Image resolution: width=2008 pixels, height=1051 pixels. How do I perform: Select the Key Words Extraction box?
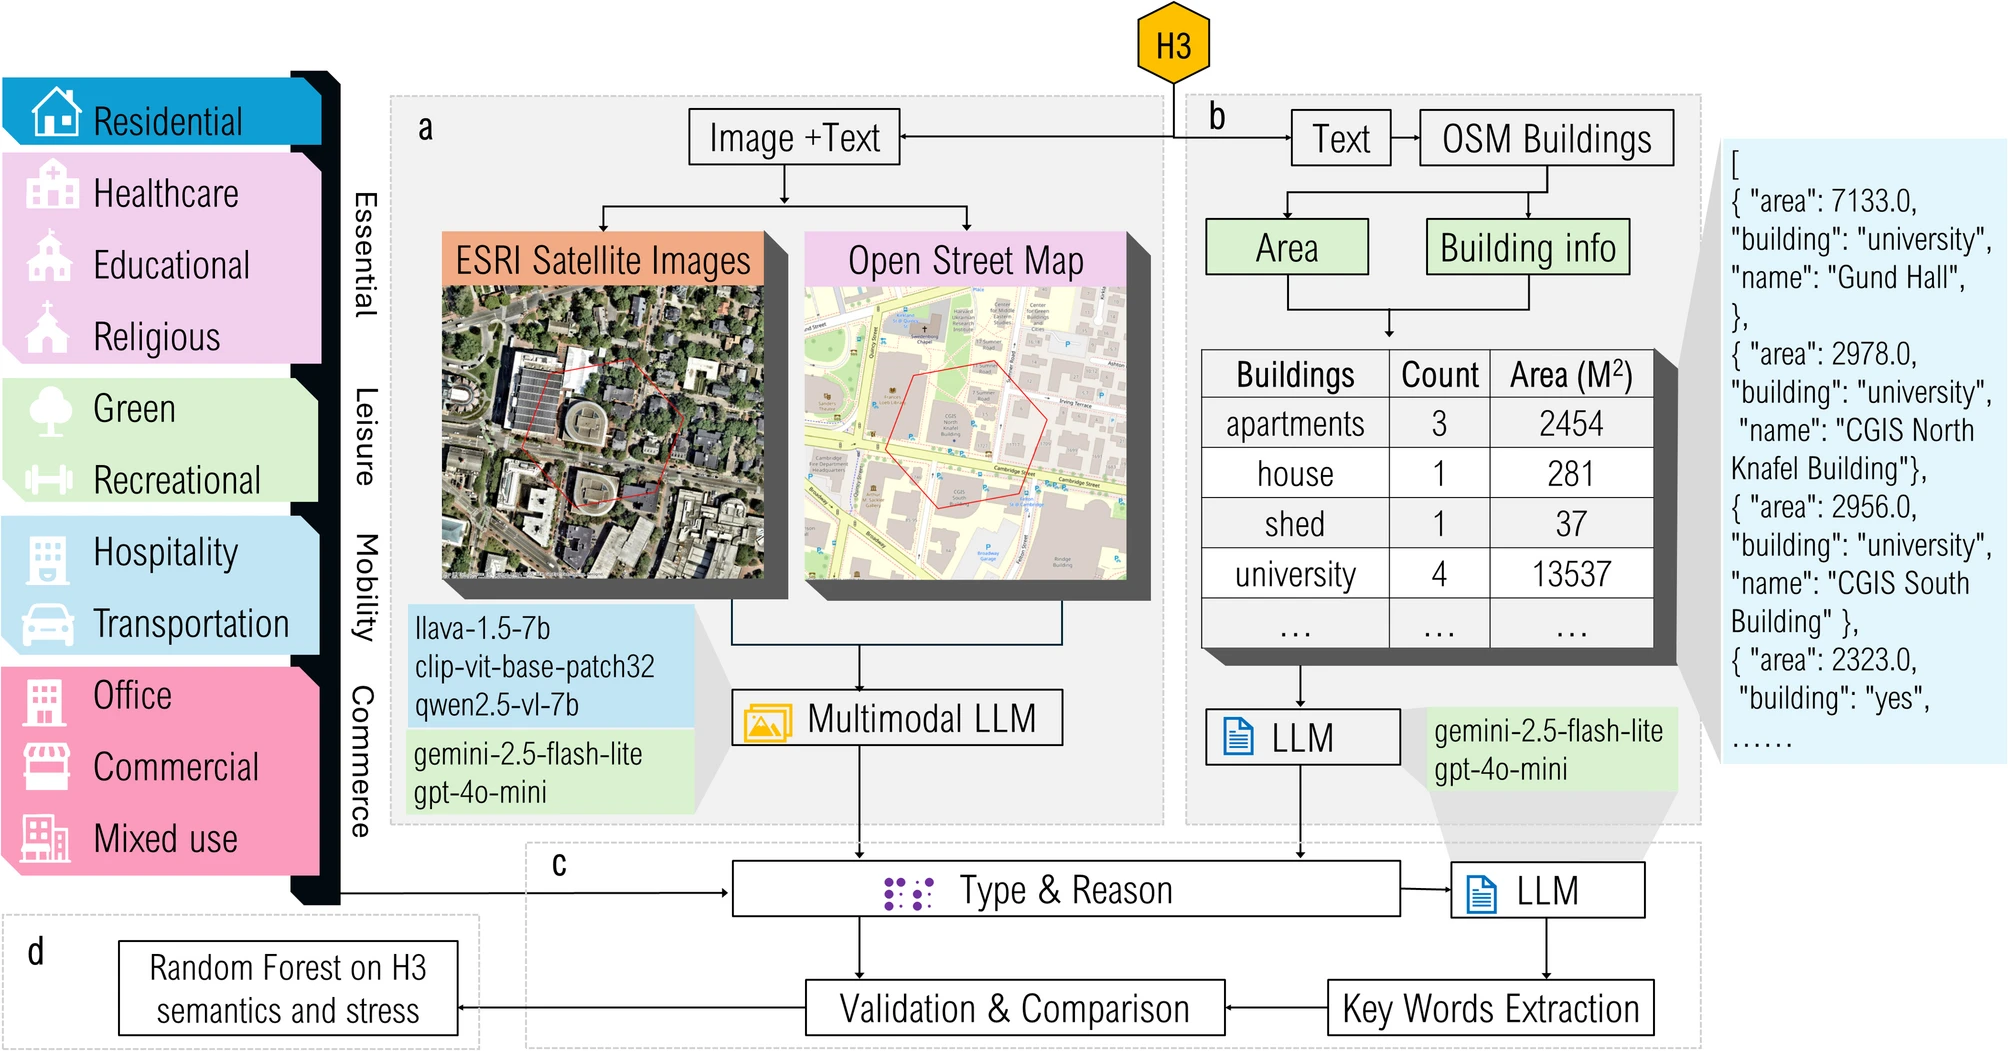[x=1490, y=1008]
